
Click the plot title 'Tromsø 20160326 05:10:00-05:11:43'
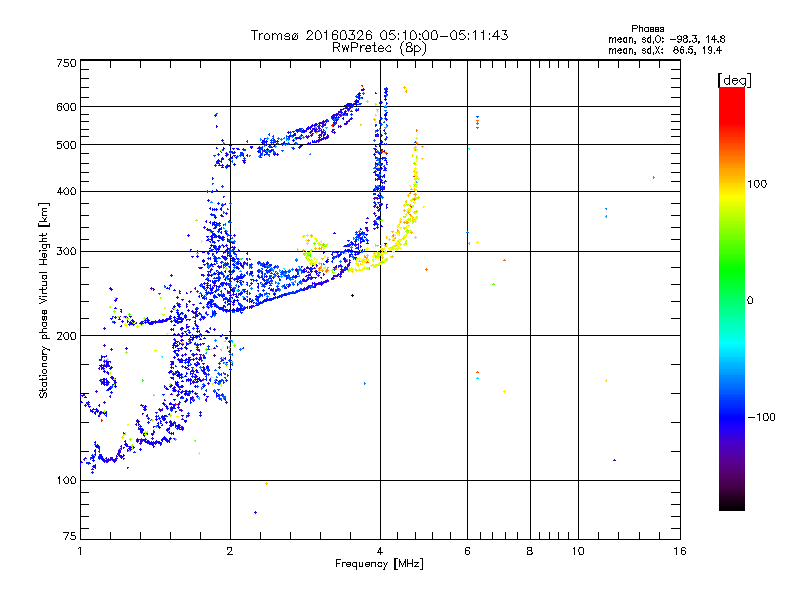coord(379,35)
